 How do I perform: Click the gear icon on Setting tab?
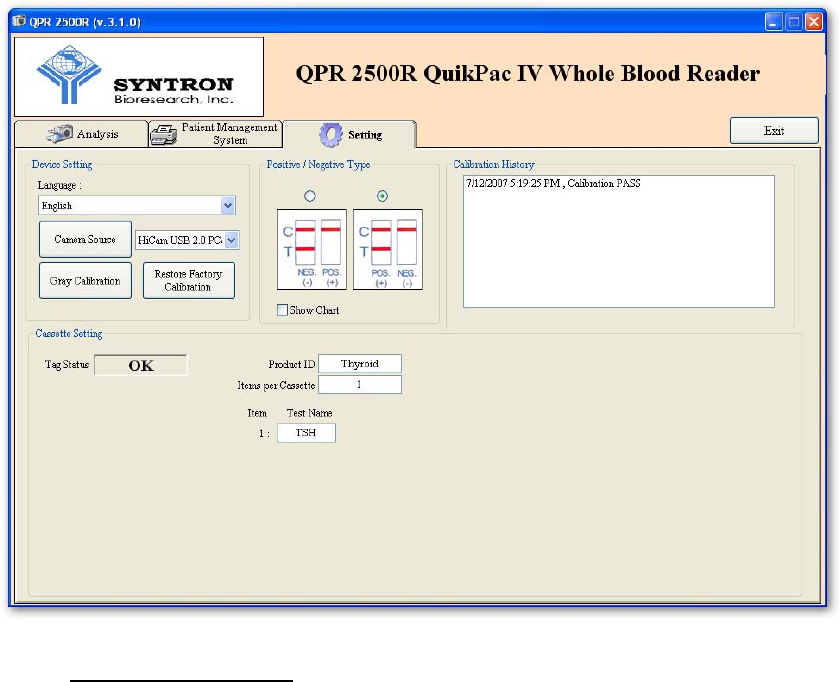coord(331,135)
